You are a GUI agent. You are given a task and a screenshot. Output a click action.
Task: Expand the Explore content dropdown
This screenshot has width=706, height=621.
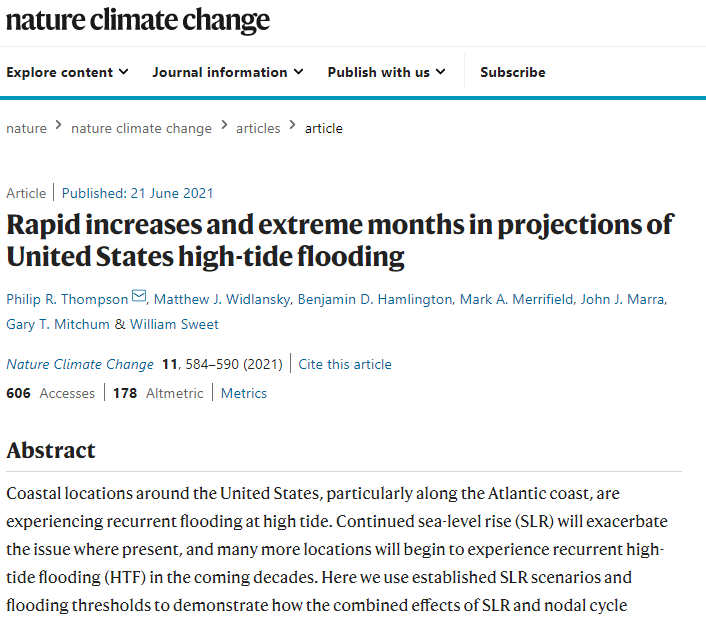[x=68, y=72]
